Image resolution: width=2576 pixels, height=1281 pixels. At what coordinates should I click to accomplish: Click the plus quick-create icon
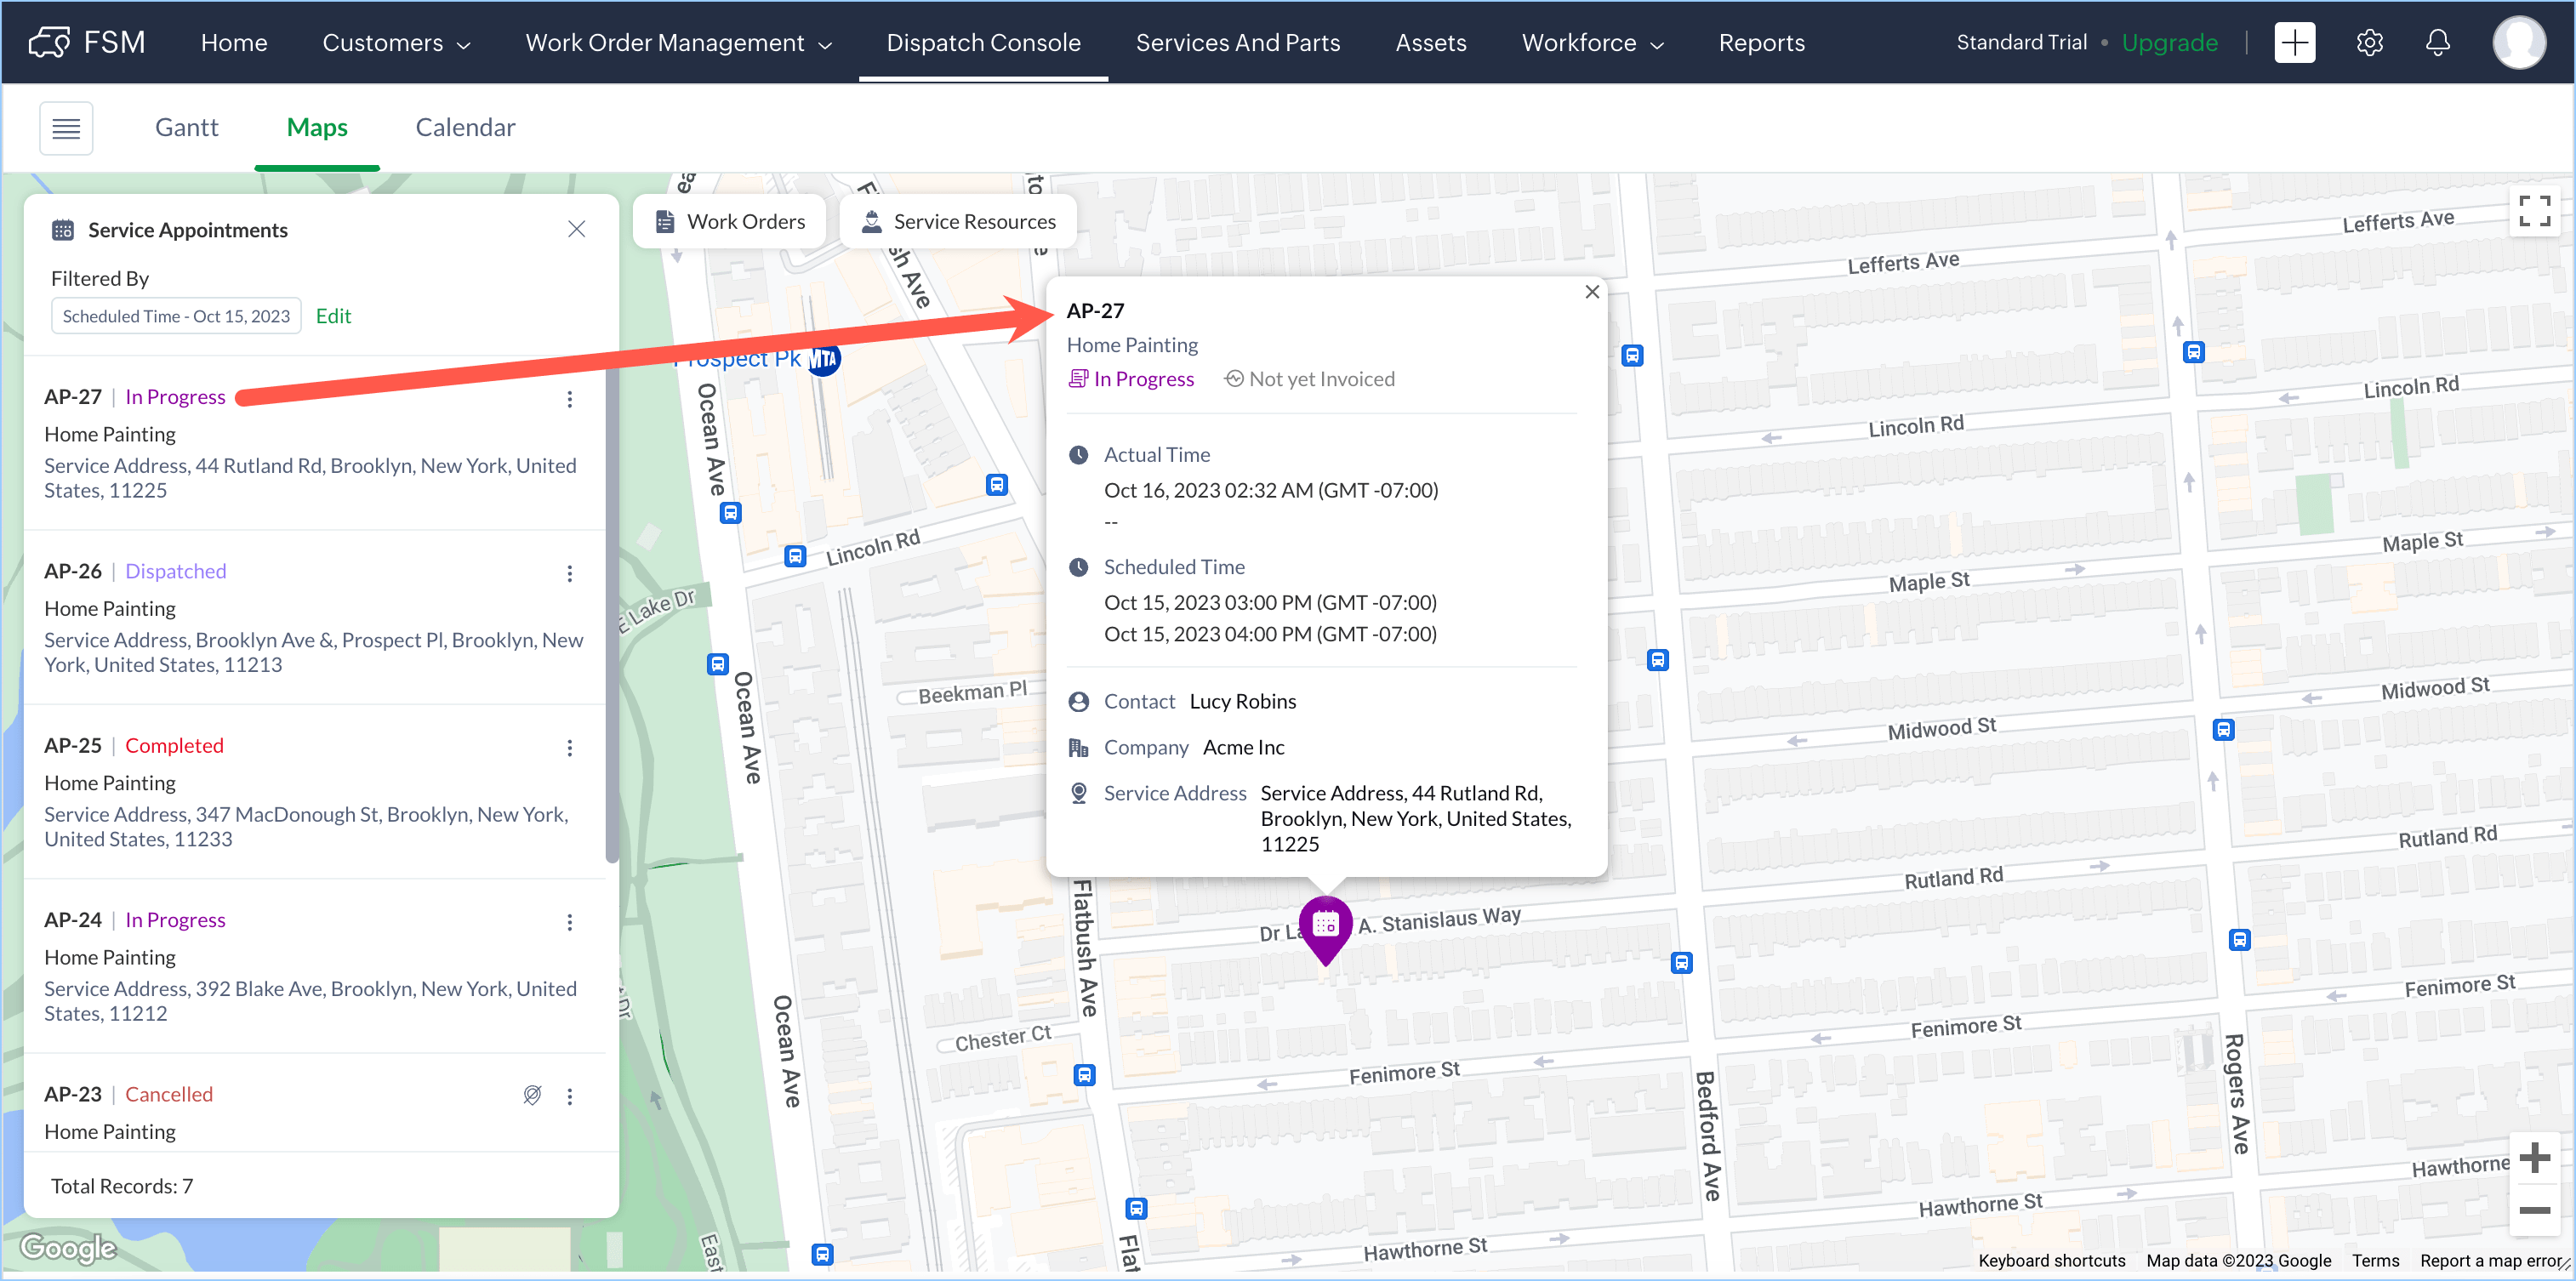click(2294, 43)
